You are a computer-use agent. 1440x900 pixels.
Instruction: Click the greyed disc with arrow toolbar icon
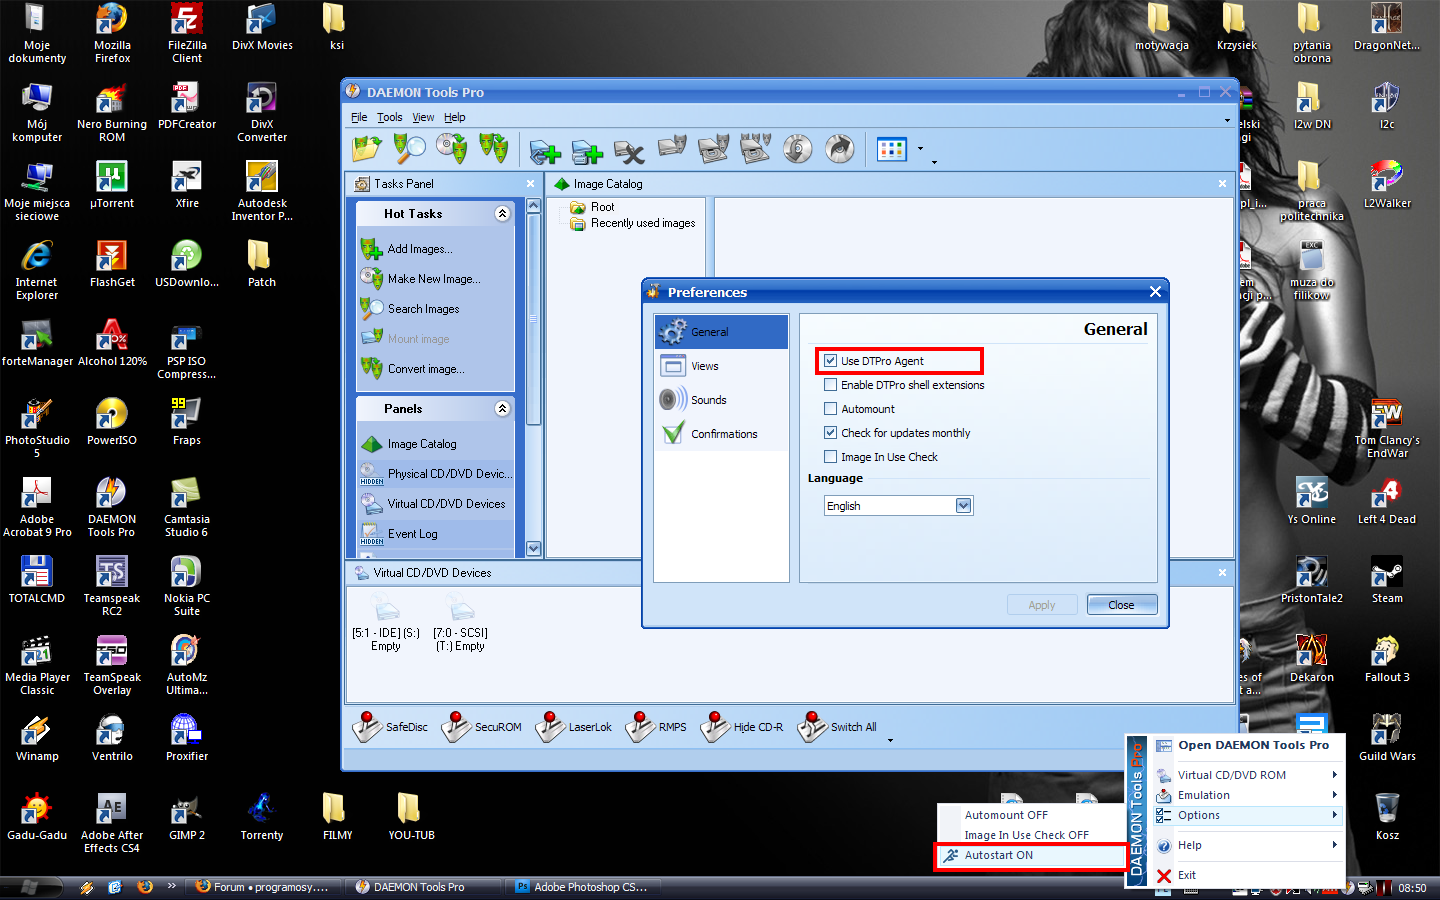(x=797, y=149)
